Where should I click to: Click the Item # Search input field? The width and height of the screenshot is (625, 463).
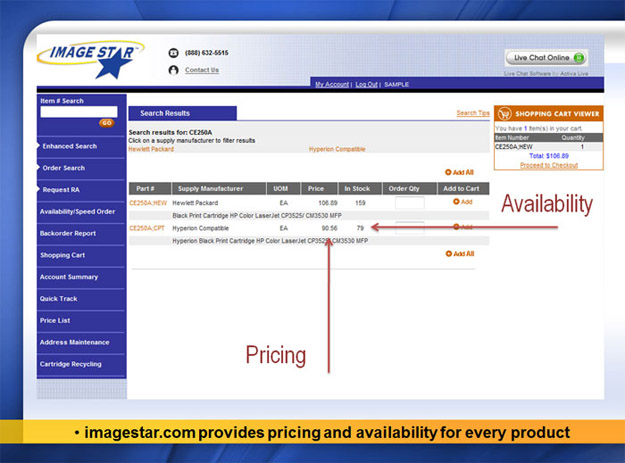tap(79, 112)
